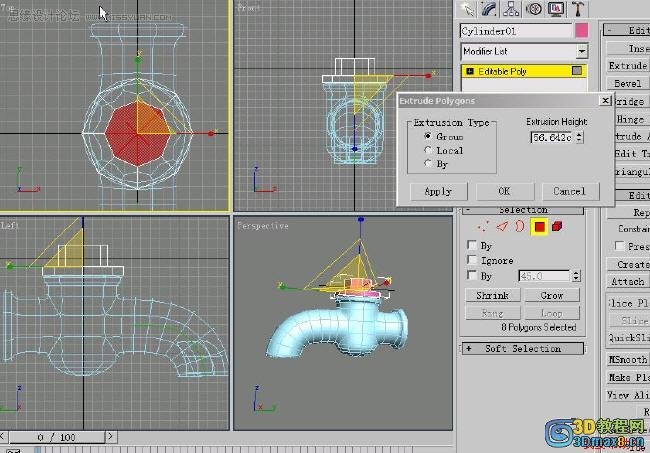The height and width of the screenshot is (453, 650).
Task: Cancel the Extrude Polygons dialog
Action: pyautogui.click(x=570, y=191)
